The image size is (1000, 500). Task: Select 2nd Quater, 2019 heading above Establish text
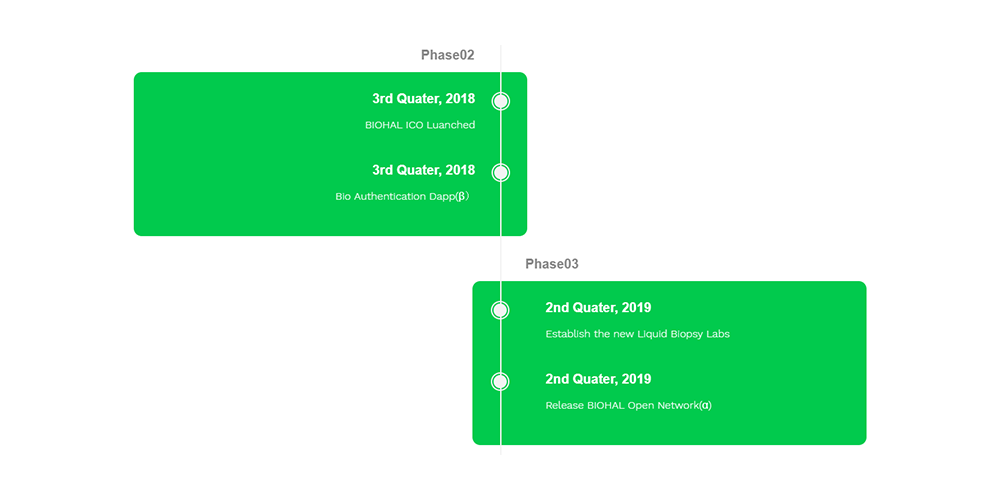[x=598, y=308]
